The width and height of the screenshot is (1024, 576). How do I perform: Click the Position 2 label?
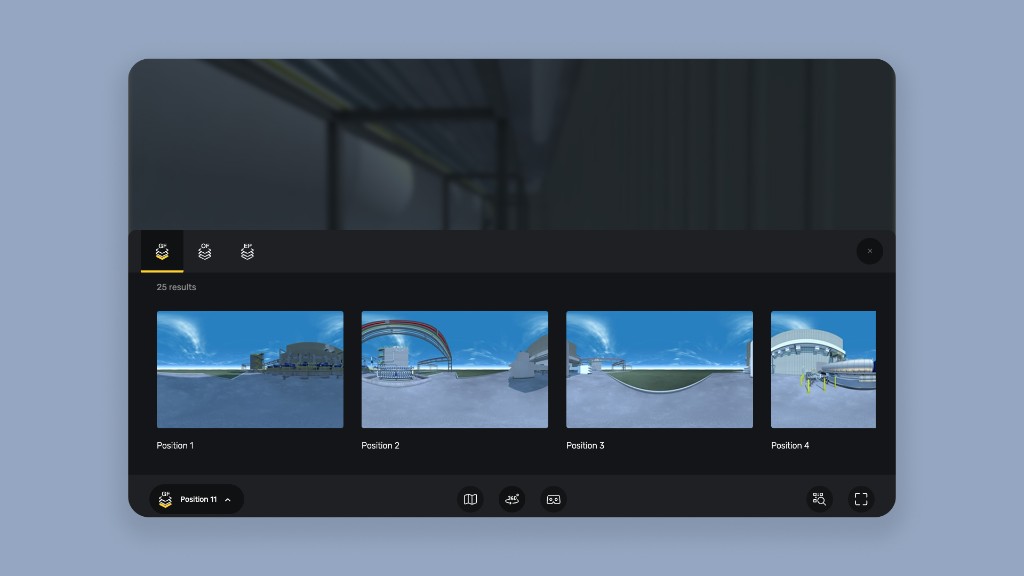coord(380,445)
